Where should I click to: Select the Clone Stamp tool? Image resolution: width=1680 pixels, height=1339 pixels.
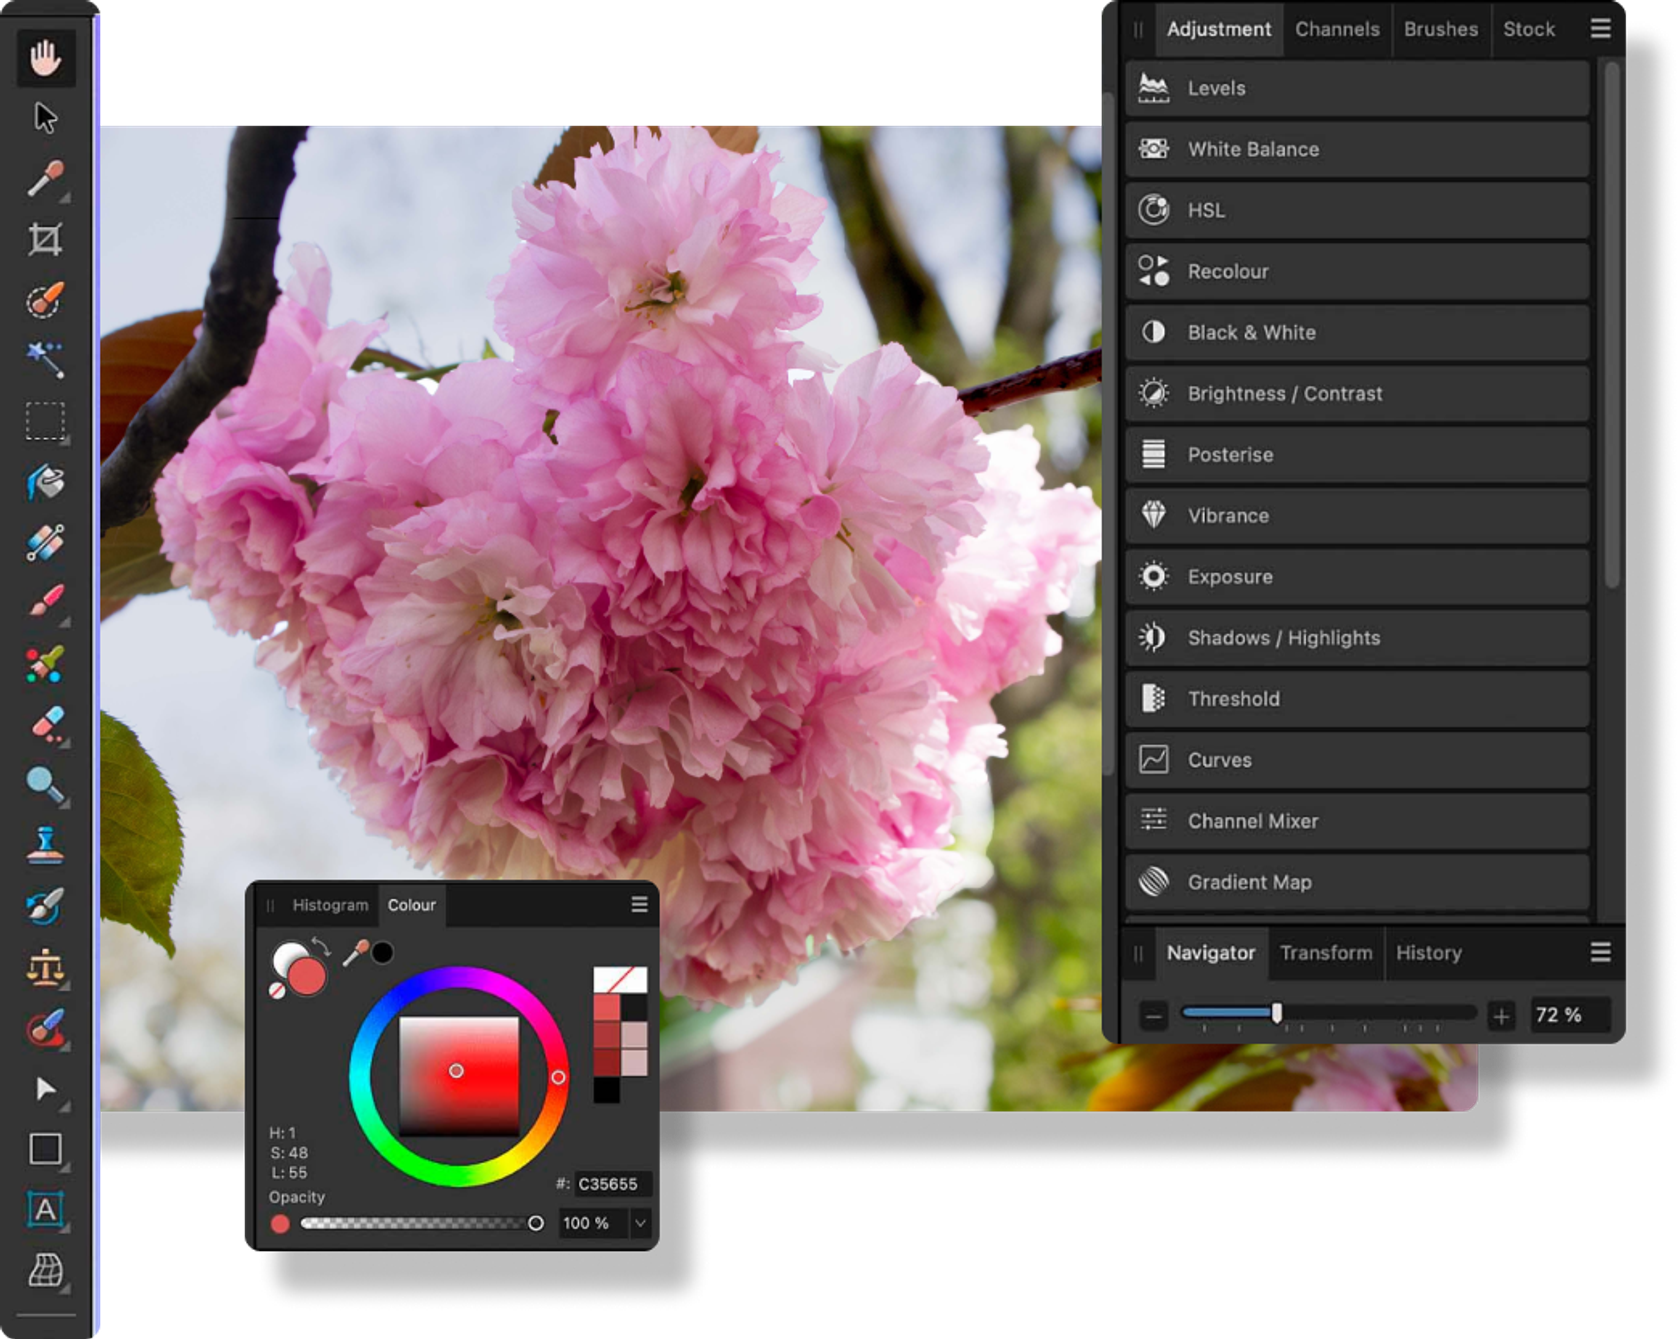pyautogui.click(x=45, y=843)
